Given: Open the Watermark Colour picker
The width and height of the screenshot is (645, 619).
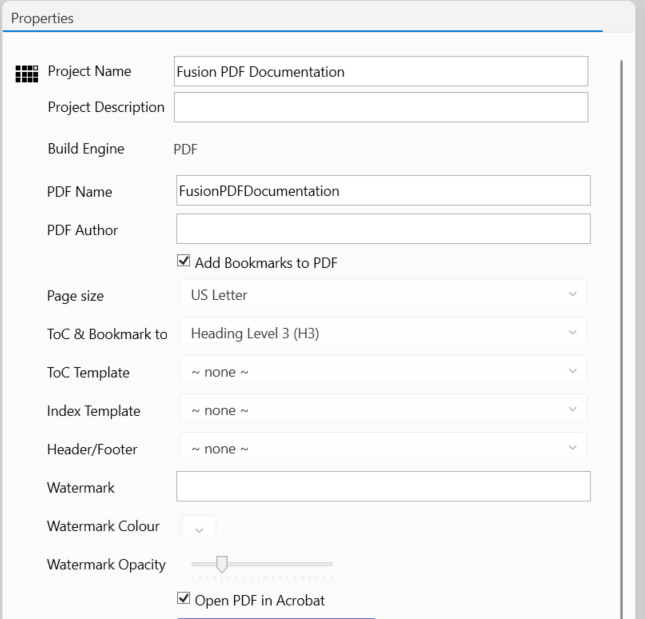Looking at the screenshot, I should point(197,526).
